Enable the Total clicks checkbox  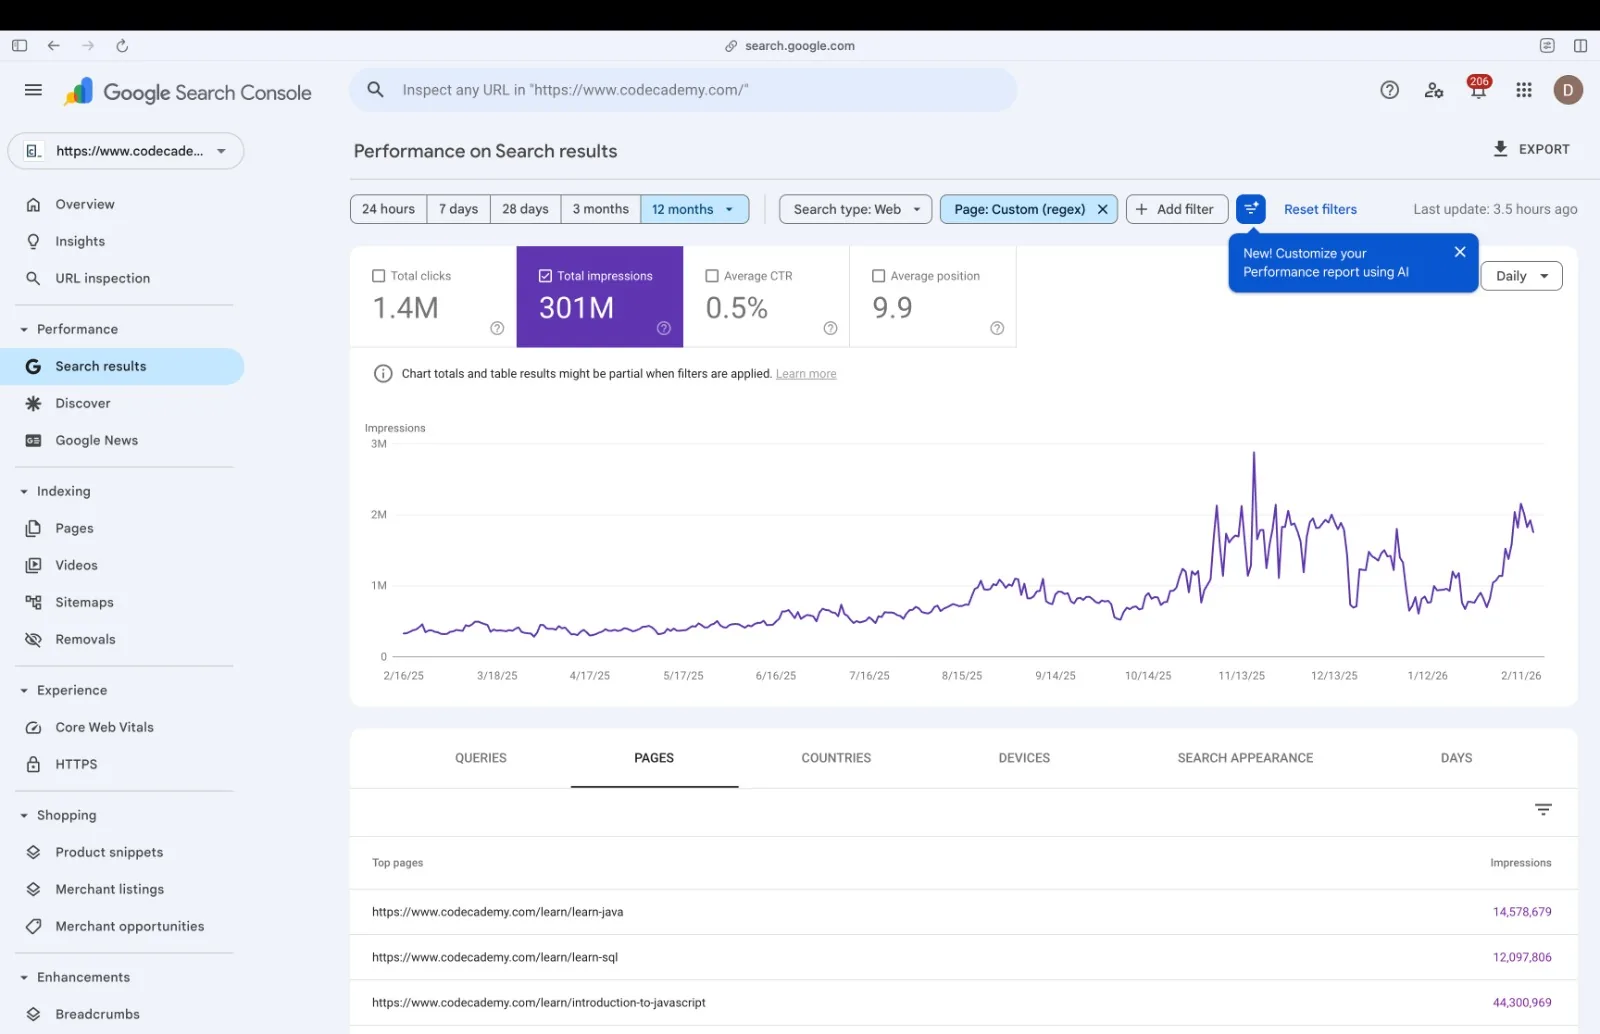378,276
